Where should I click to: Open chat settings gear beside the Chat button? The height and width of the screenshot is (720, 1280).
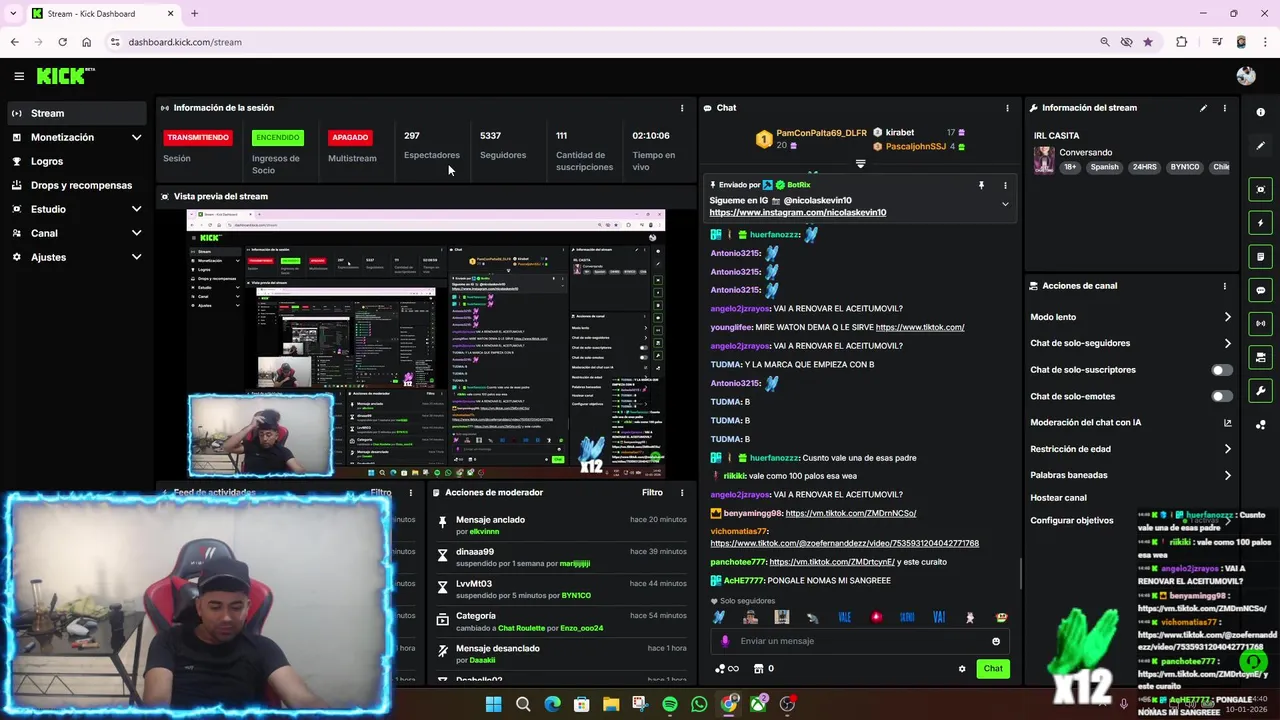pos(962,669)
